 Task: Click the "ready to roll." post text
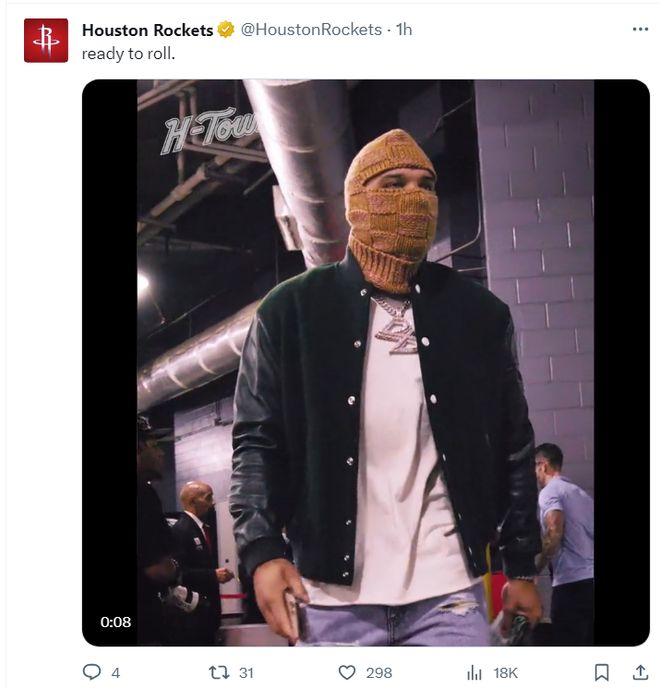point(129,53)
